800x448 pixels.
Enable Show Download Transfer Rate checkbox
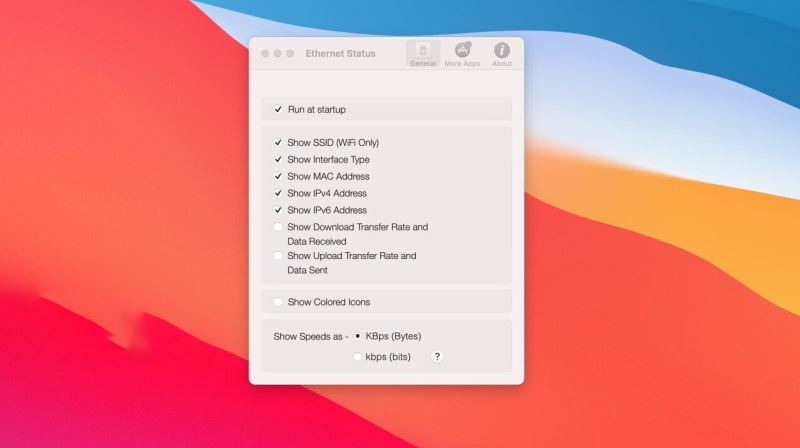tap(278, 227)
